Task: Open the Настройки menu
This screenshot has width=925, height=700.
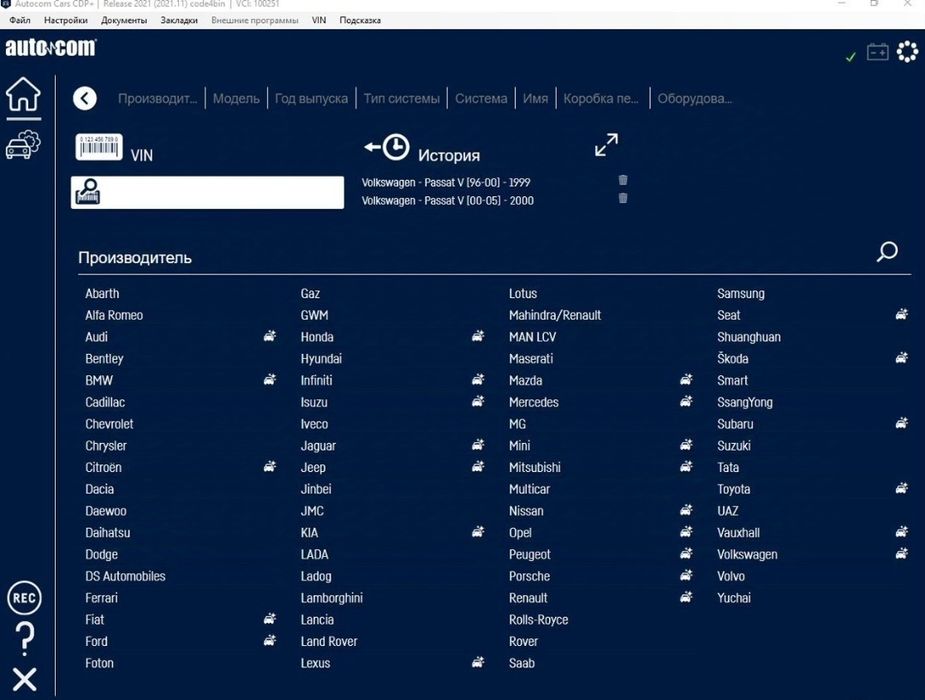Action: coord(65,20)
